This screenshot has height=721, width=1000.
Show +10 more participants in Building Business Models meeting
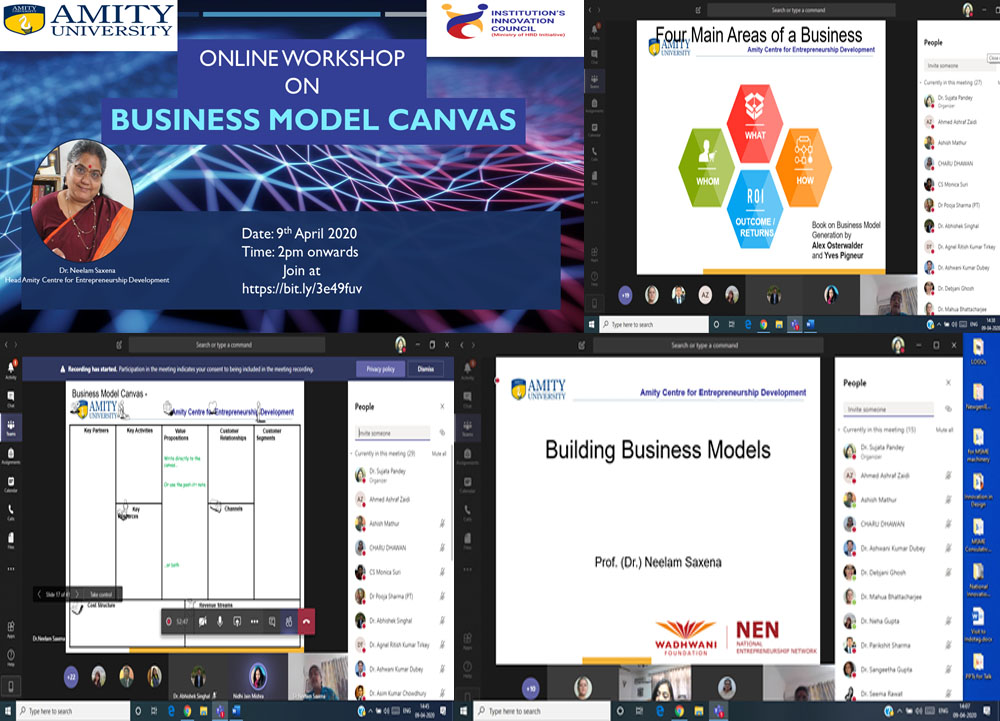[x=531, y=688]
